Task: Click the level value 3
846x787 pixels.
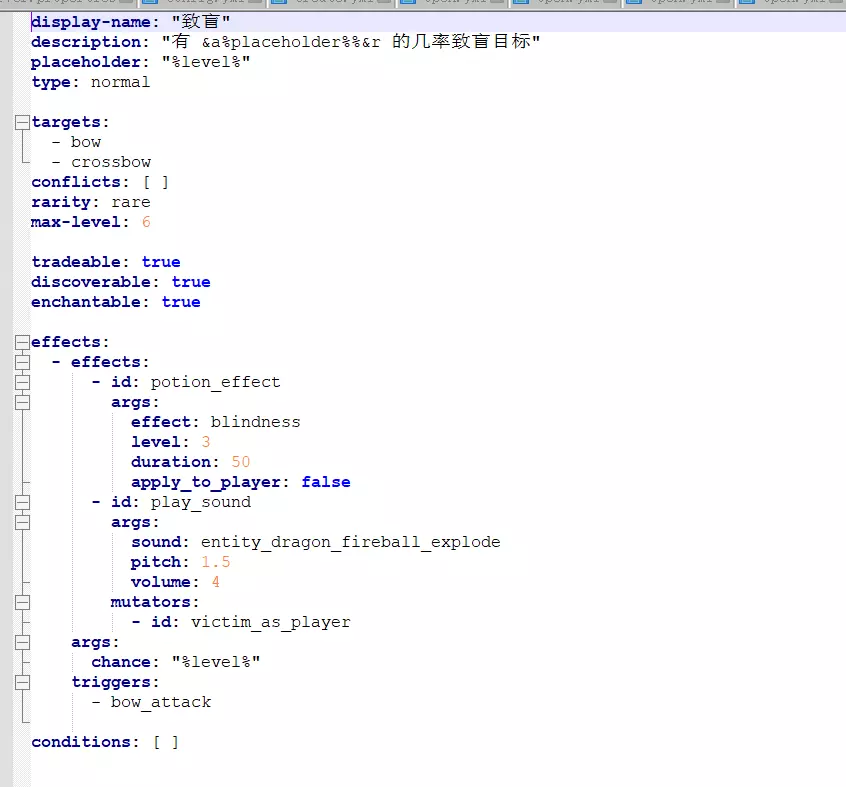Action: [206, 442]
